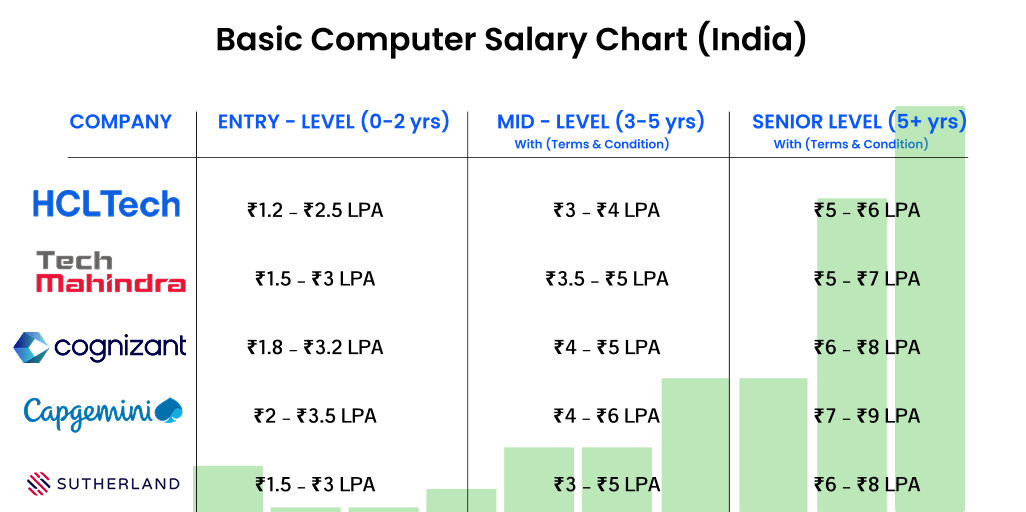Click the Tech Mahindra logo

[x=110, y=272]
